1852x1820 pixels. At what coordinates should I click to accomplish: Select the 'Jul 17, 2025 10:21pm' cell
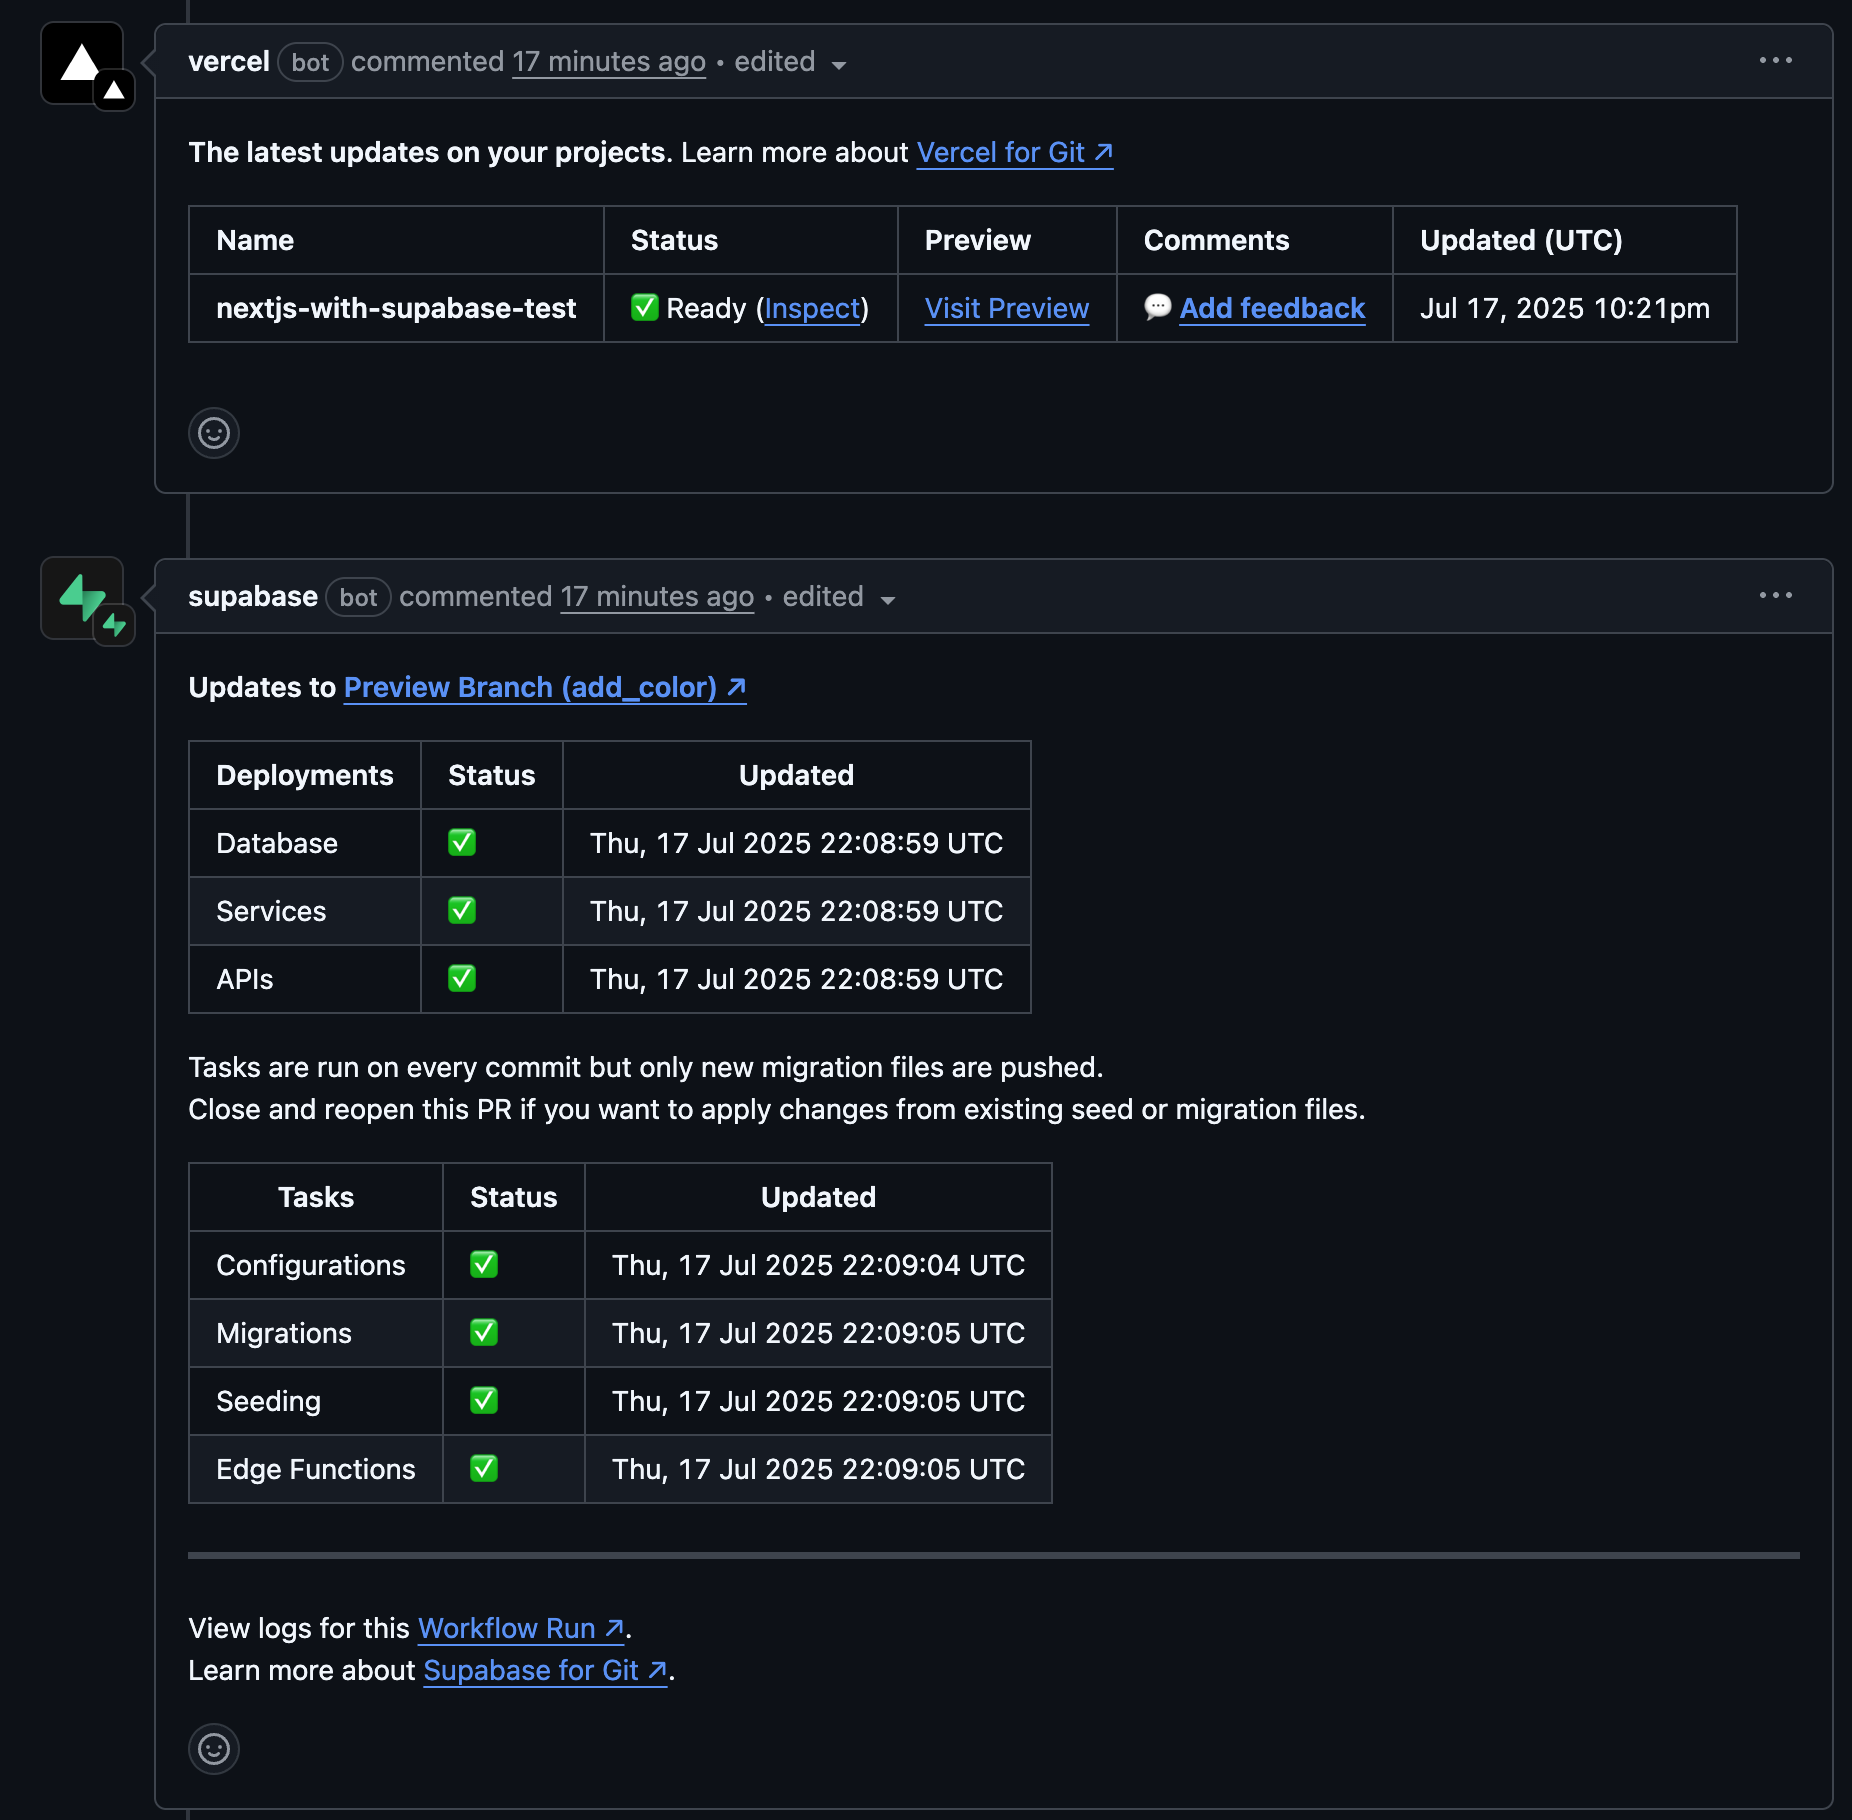coord(1565,309)
